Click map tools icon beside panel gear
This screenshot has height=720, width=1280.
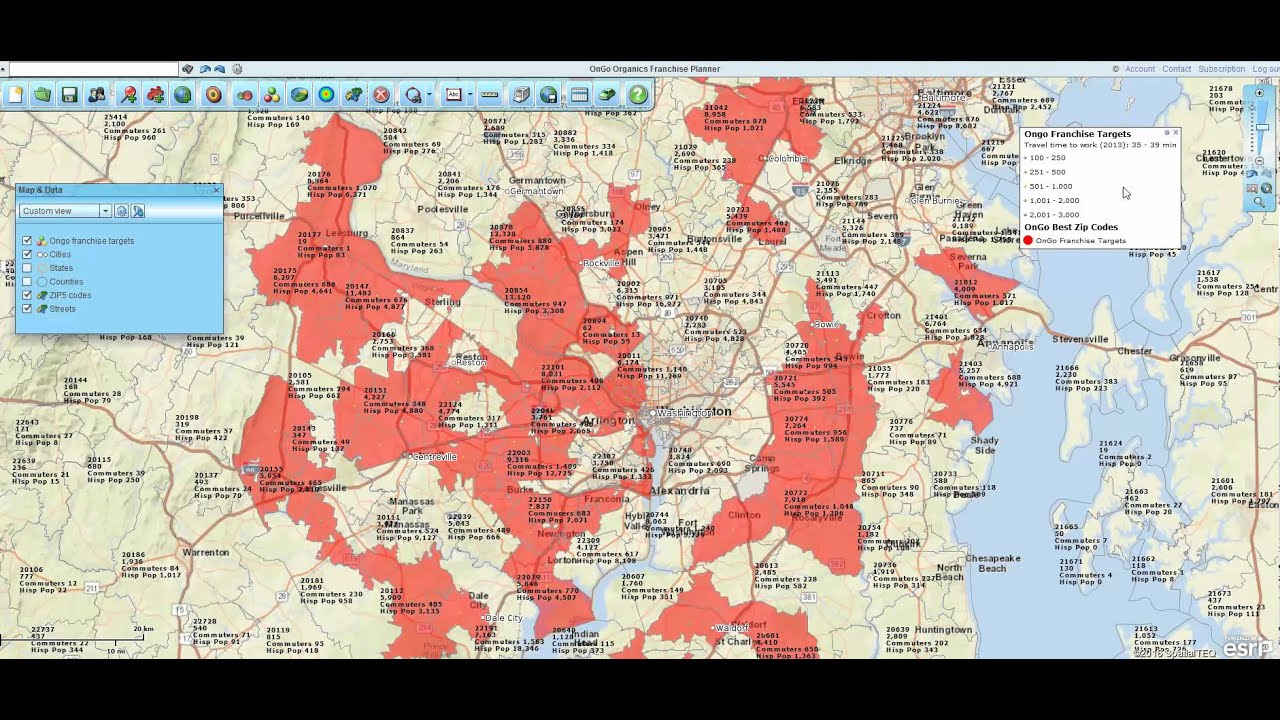138,211
